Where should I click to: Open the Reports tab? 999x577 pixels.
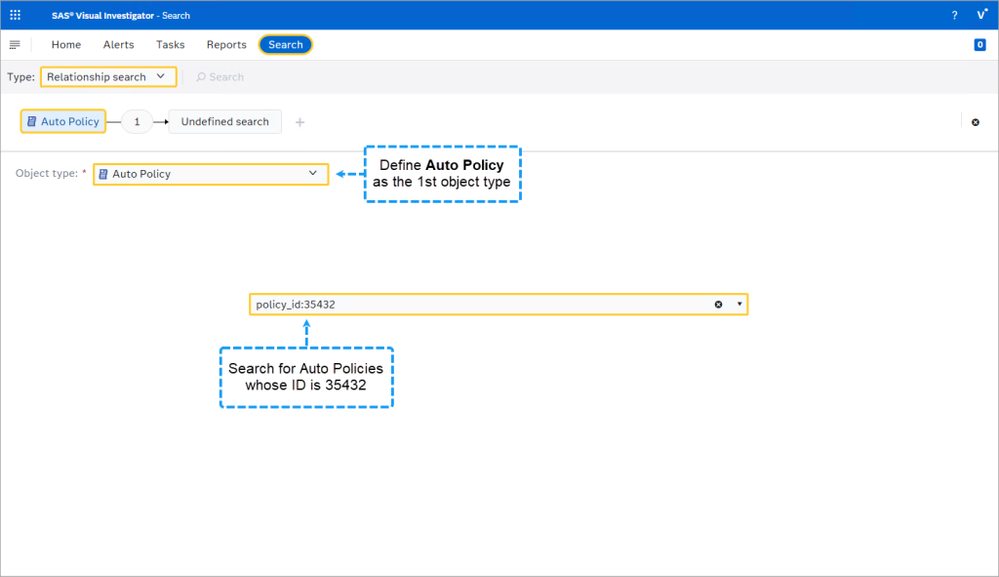click(x=226, y=45)
